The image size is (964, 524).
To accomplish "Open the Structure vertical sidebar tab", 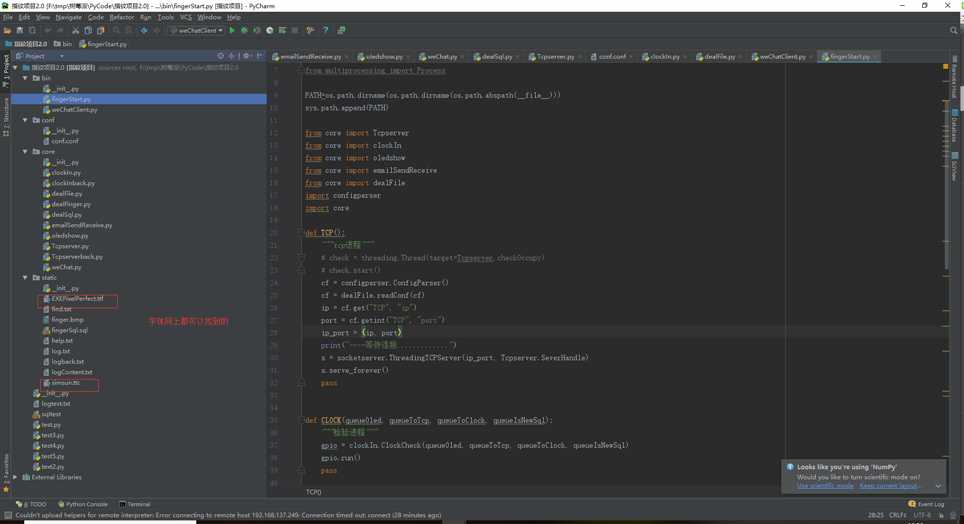I will pyautogui.click(x=6, y=117).
